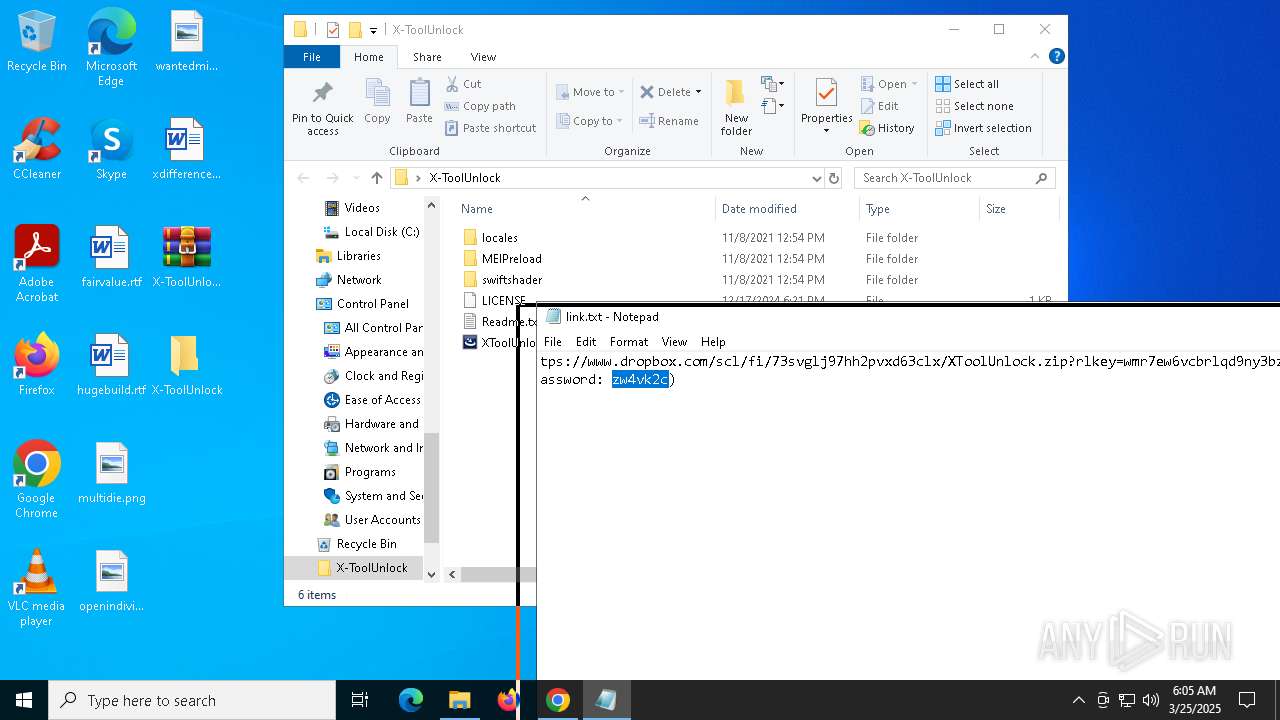The image size is (1280, 720).
Task: Click Edit in Open group
Action: pyautogui.click(x=879, y=106)
